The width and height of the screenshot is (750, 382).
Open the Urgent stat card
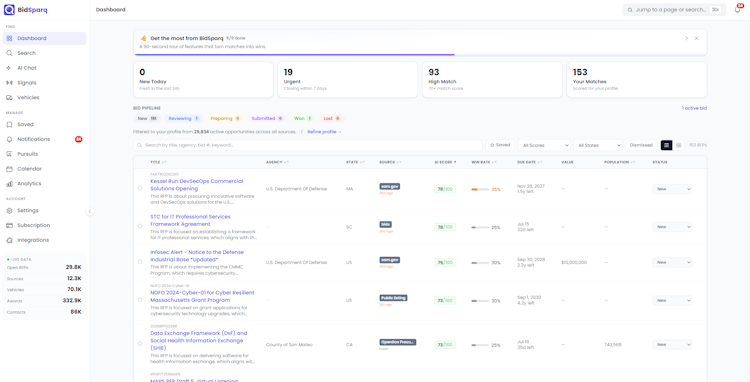coord(348,79)
